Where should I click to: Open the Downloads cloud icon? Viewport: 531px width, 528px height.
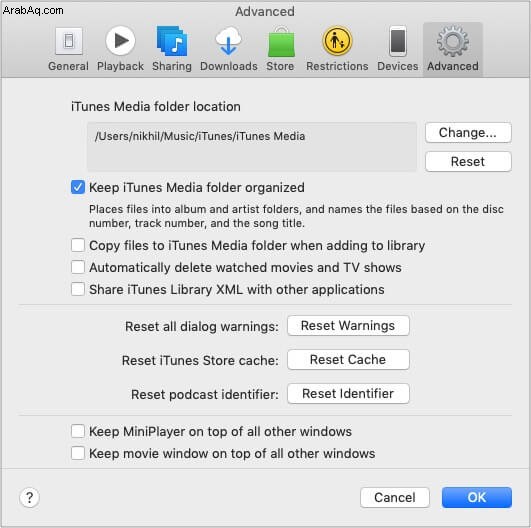(x=229, y=41)
